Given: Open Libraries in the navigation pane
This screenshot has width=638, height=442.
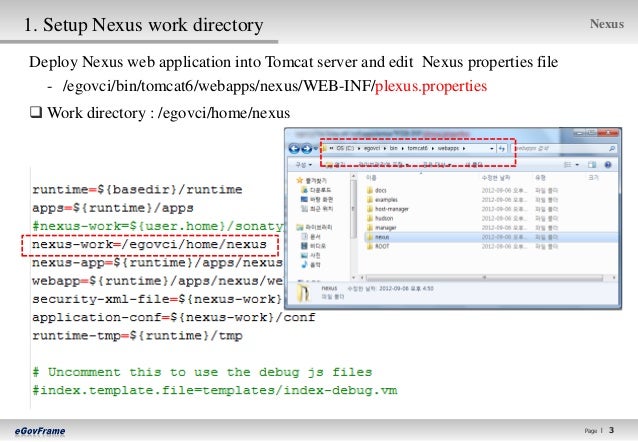Looking at the screenshot, I should (x=314, y=227).
